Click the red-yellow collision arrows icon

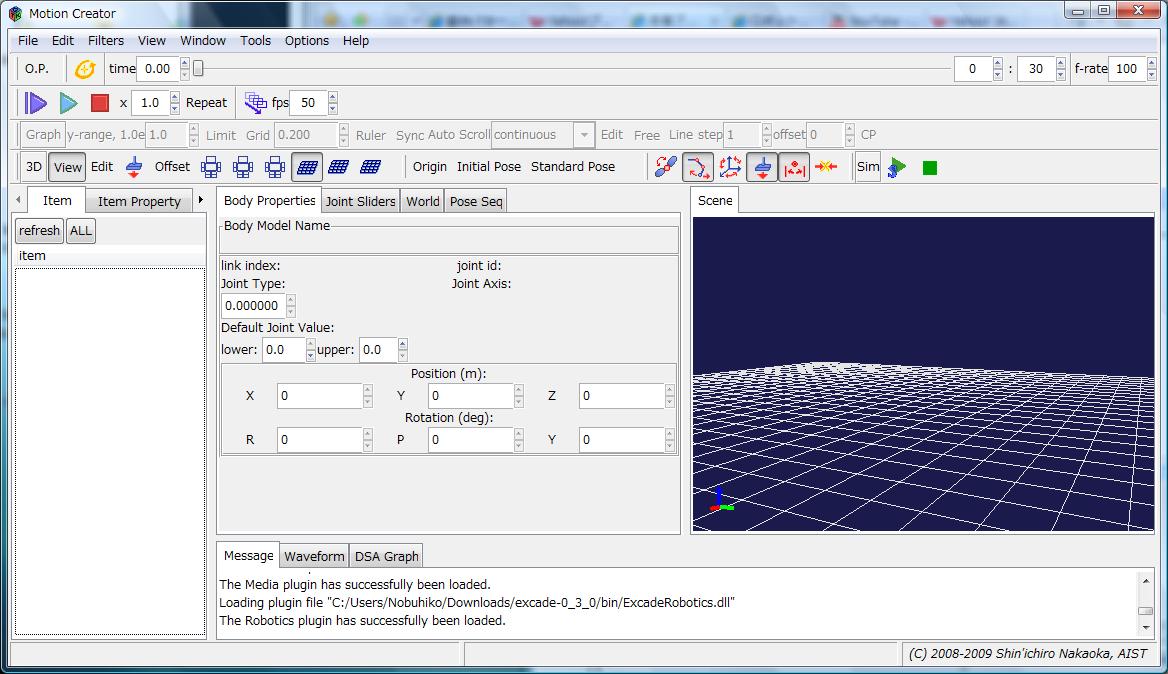(826, 167)
